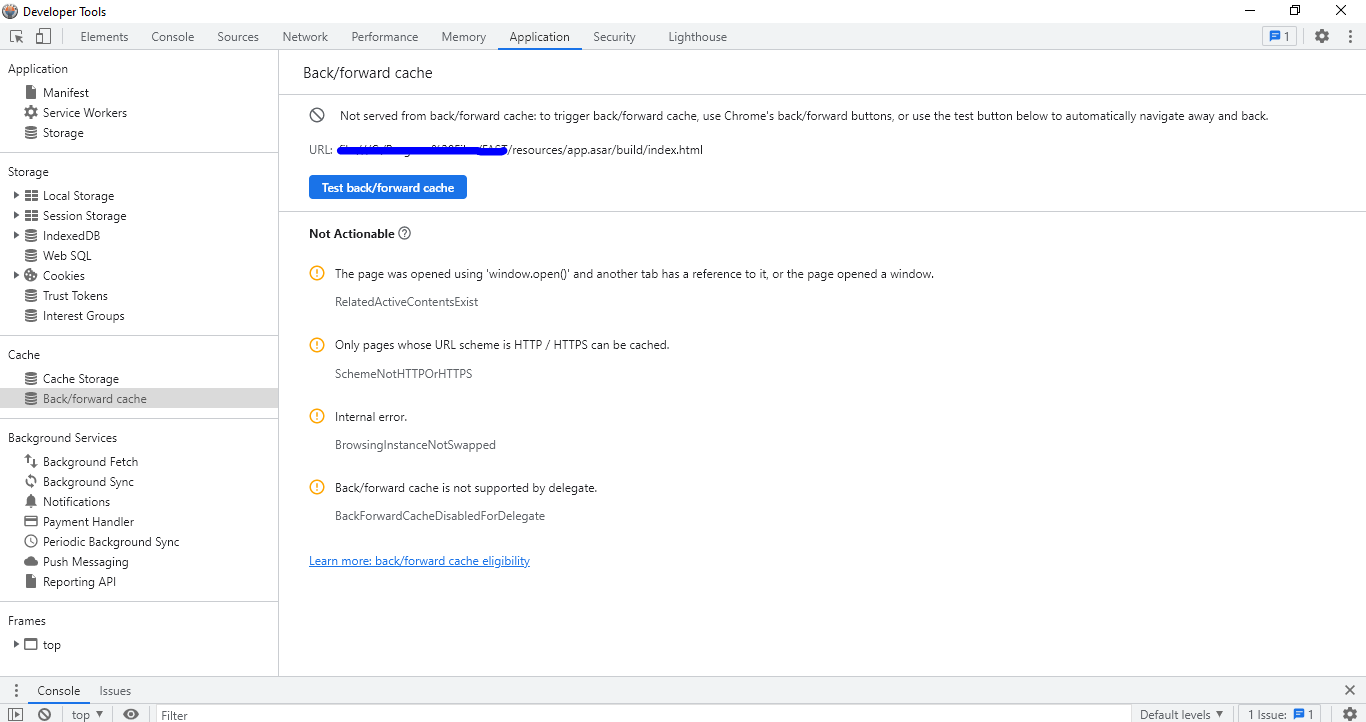The height and width of the screenshot is (722, 1366).
Task: Open the Default levels dropdown
Action: 1181,714
